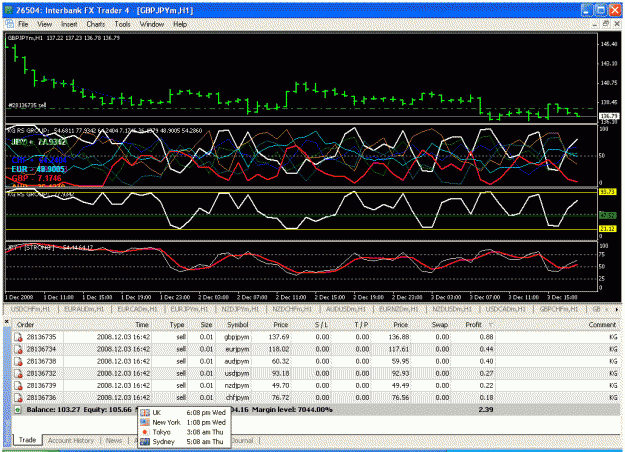625x452 pixels.
Task: Click the 93.73 yellow level label
Action: click(x=607, y=192)
